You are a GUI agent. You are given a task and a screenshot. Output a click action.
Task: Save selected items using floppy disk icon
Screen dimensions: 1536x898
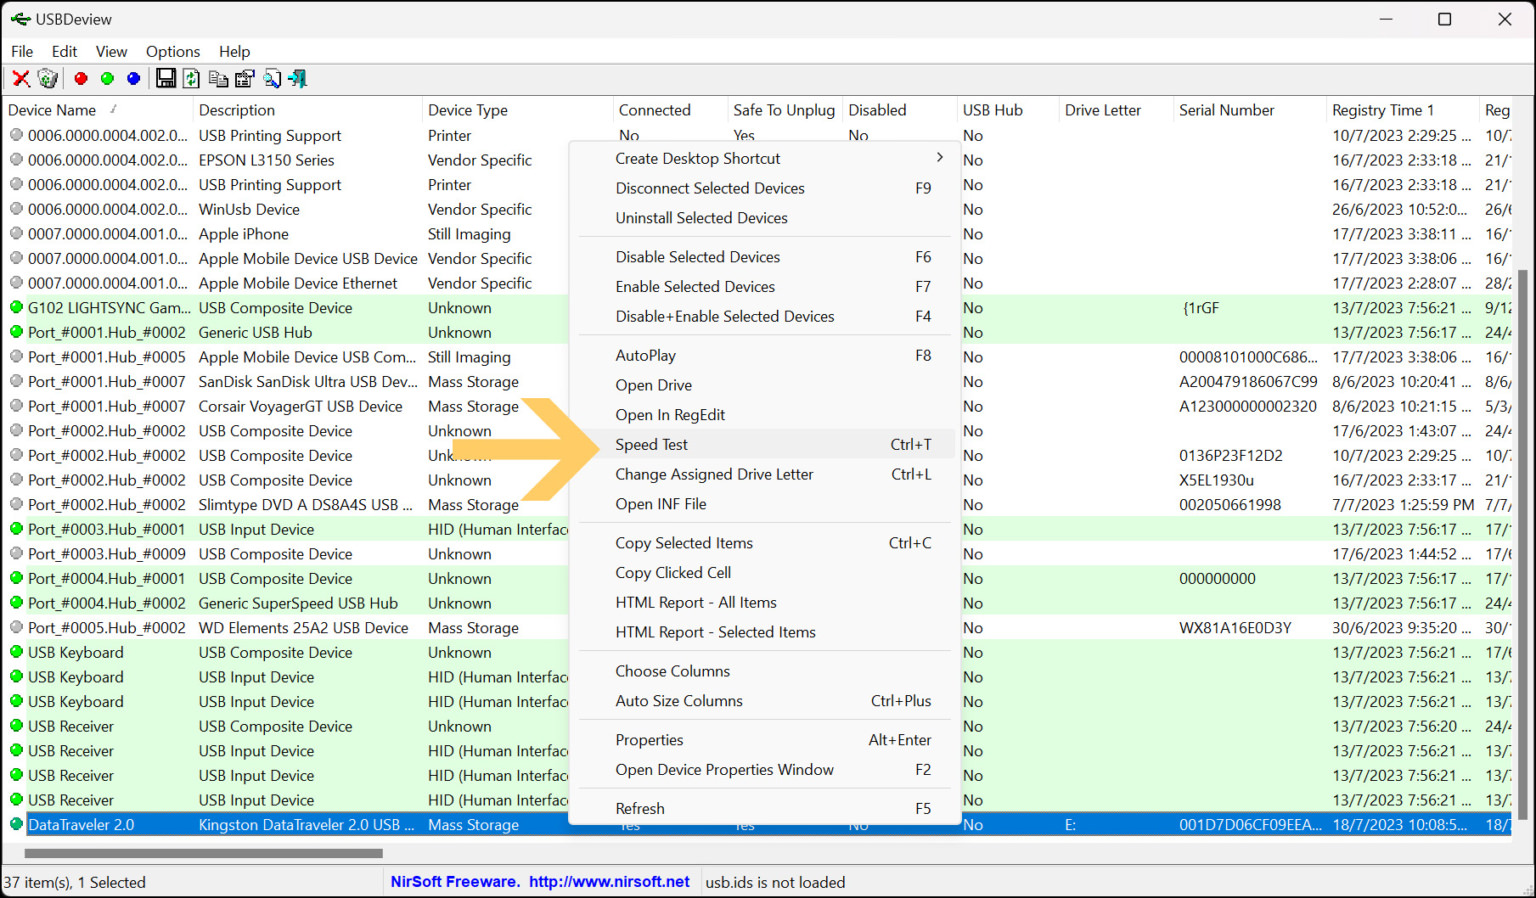click(x=166, y=78)
